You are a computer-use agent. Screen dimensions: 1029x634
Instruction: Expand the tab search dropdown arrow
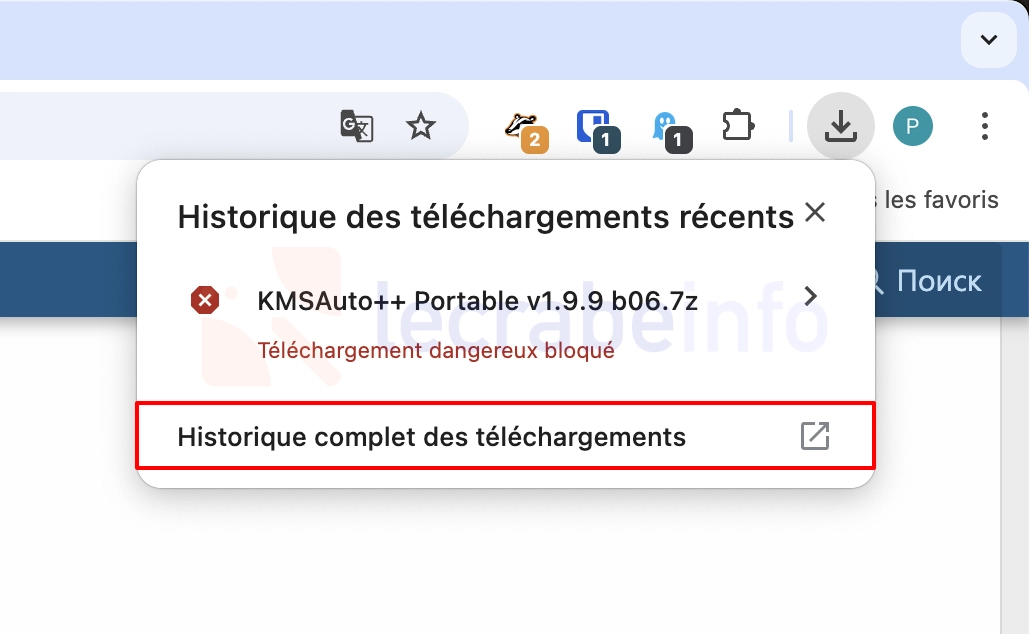pyautogui.click(x=988, y=40)
